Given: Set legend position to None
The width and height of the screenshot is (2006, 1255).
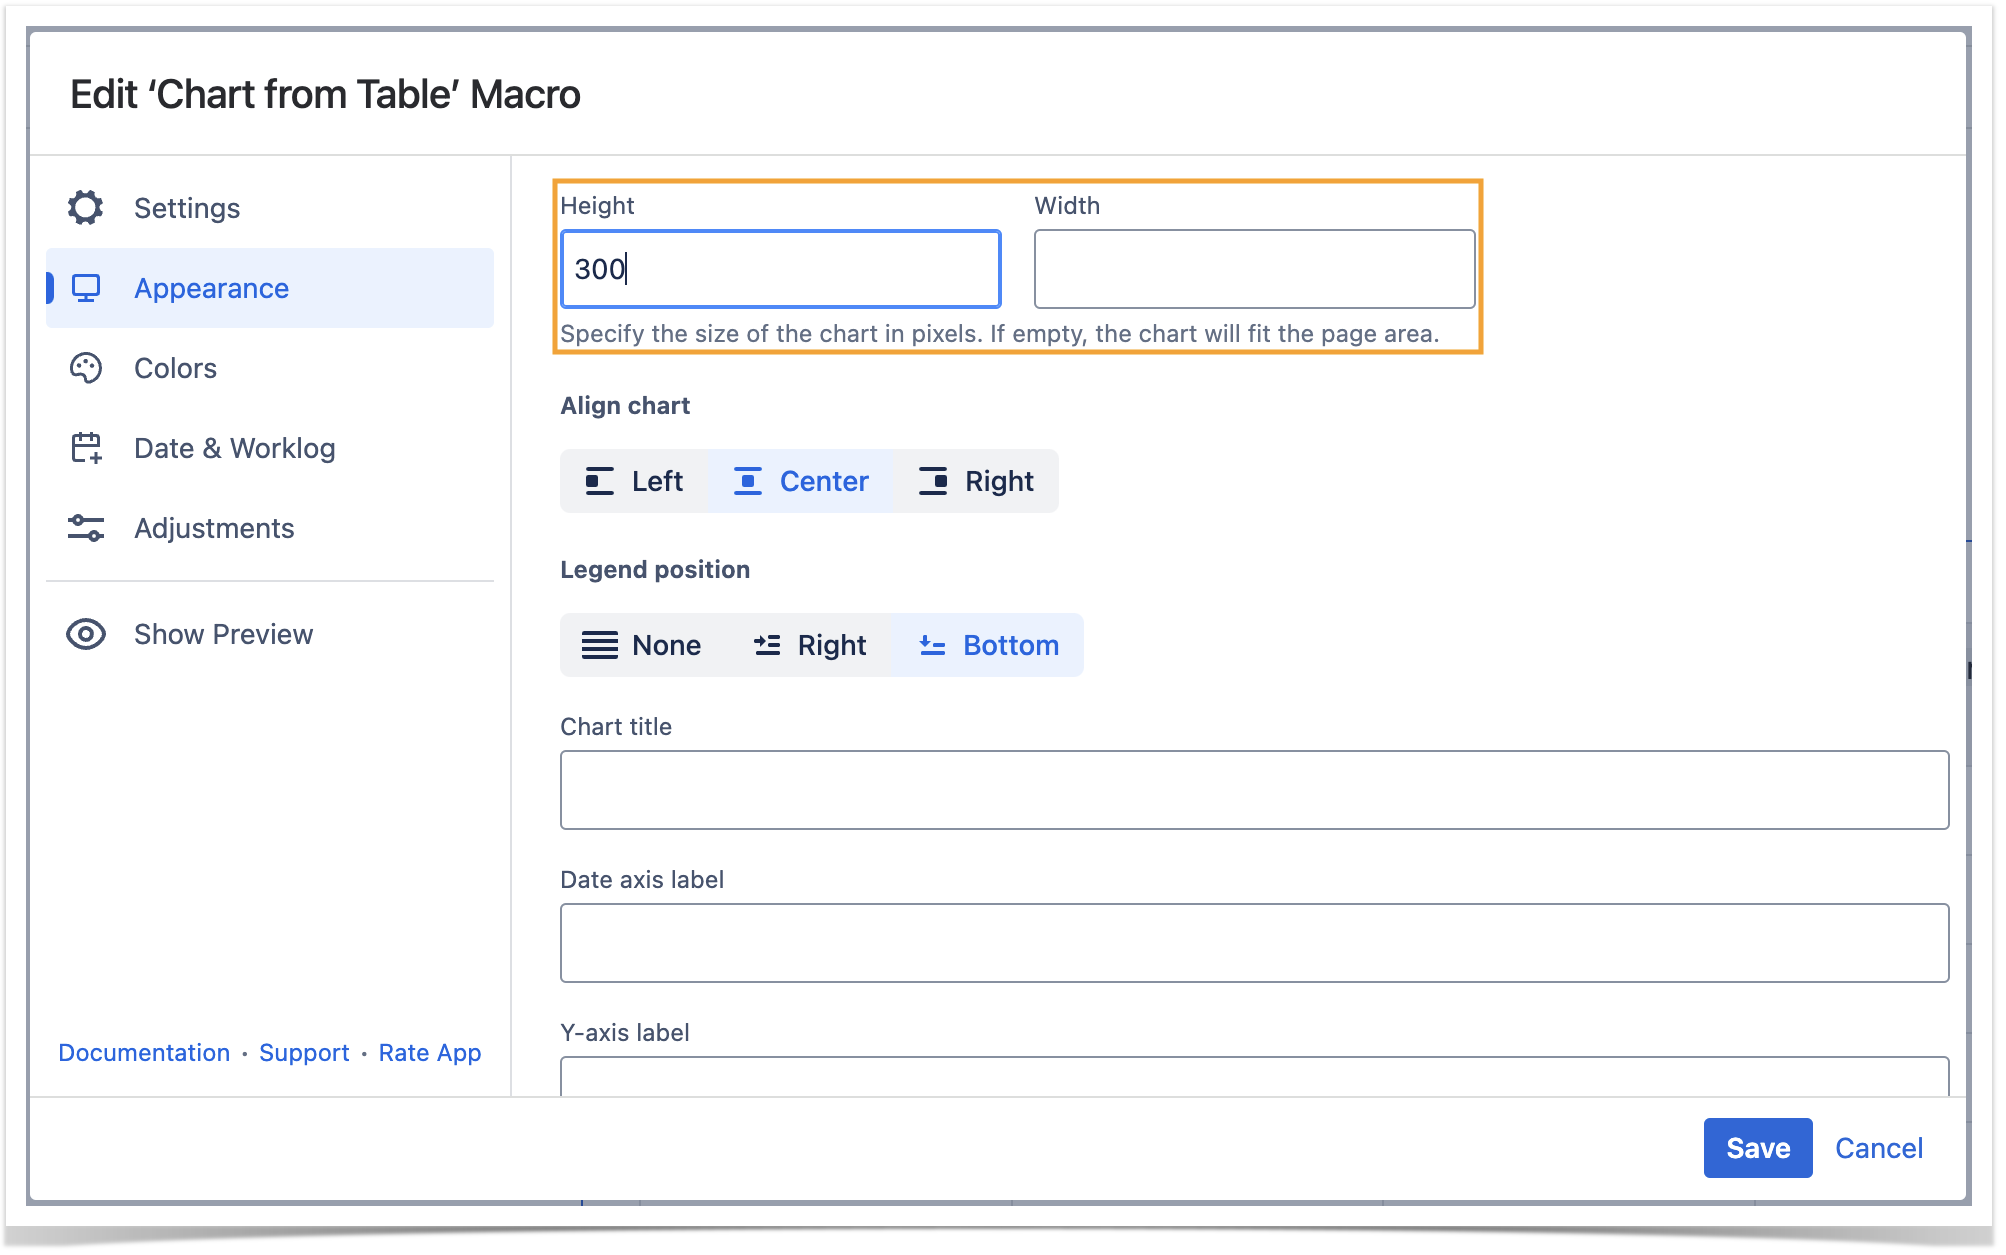Looking at the screenshot, I should pos(641,645).
